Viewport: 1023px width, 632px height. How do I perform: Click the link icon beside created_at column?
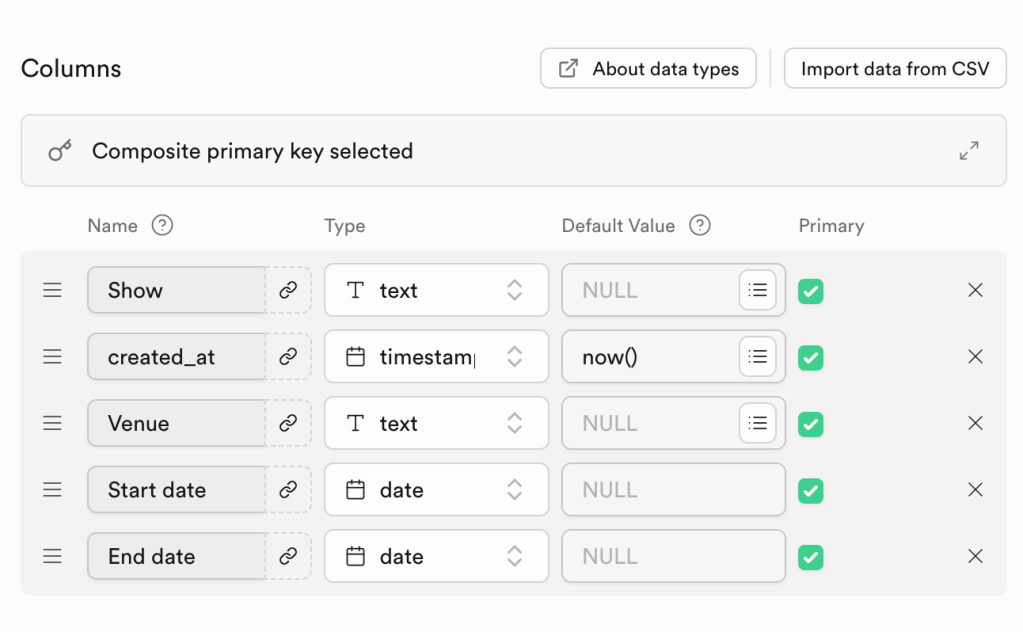pyautogui.click(x=288, y=357)
